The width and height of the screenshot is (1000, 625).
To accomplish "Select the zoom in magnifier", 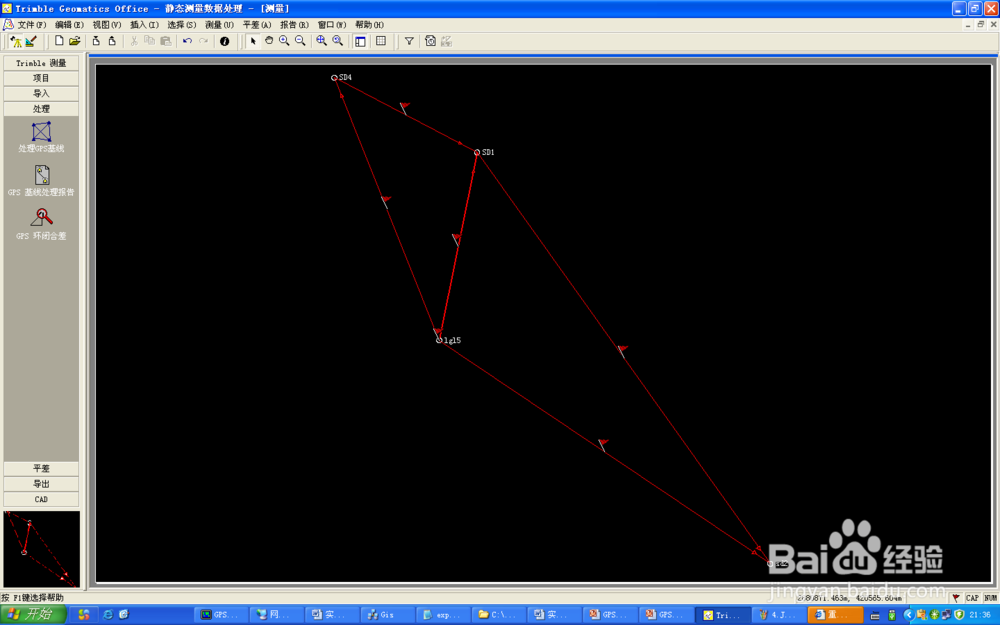I will pos(284,41).
